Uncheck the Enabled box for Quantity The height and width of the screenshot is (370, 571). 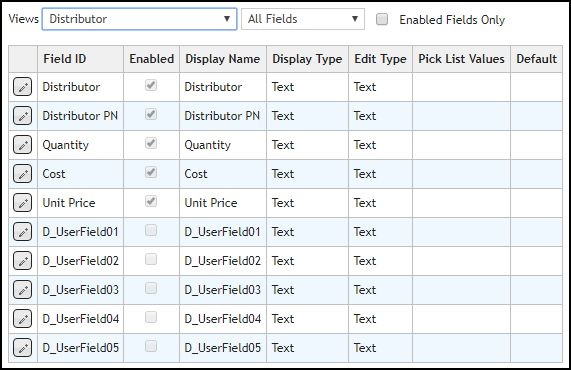click(151, 143)
